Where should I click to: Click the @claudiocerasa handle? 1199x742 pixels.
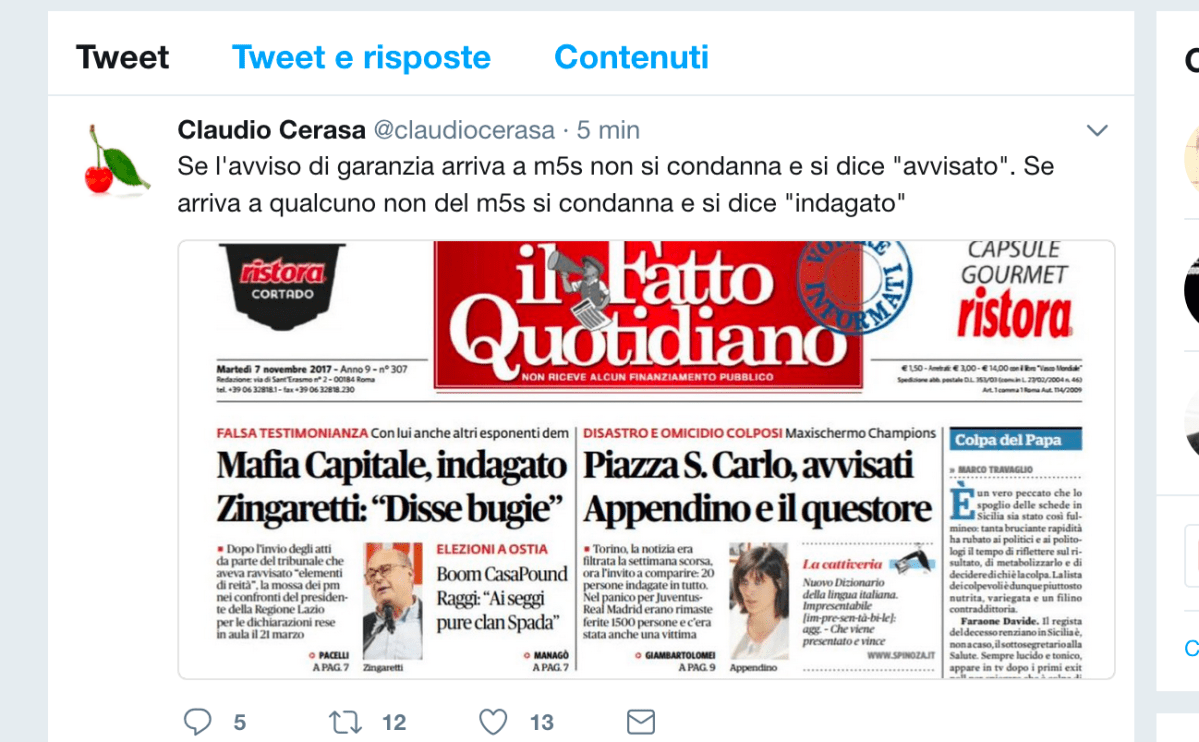(x=464, y=130)
